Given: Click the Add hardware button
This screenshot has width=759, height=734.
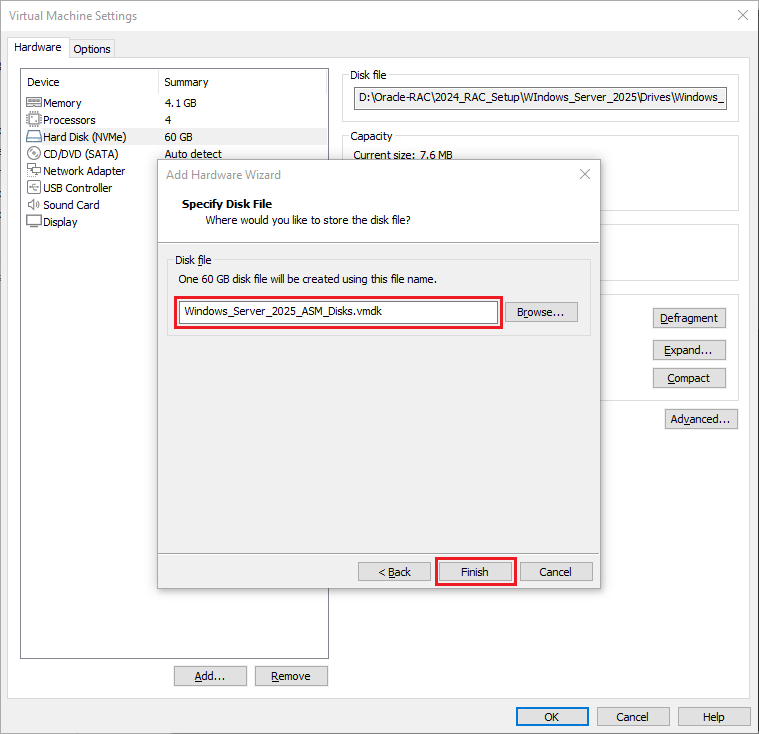Looking at the screenshot, I should 210,676.
